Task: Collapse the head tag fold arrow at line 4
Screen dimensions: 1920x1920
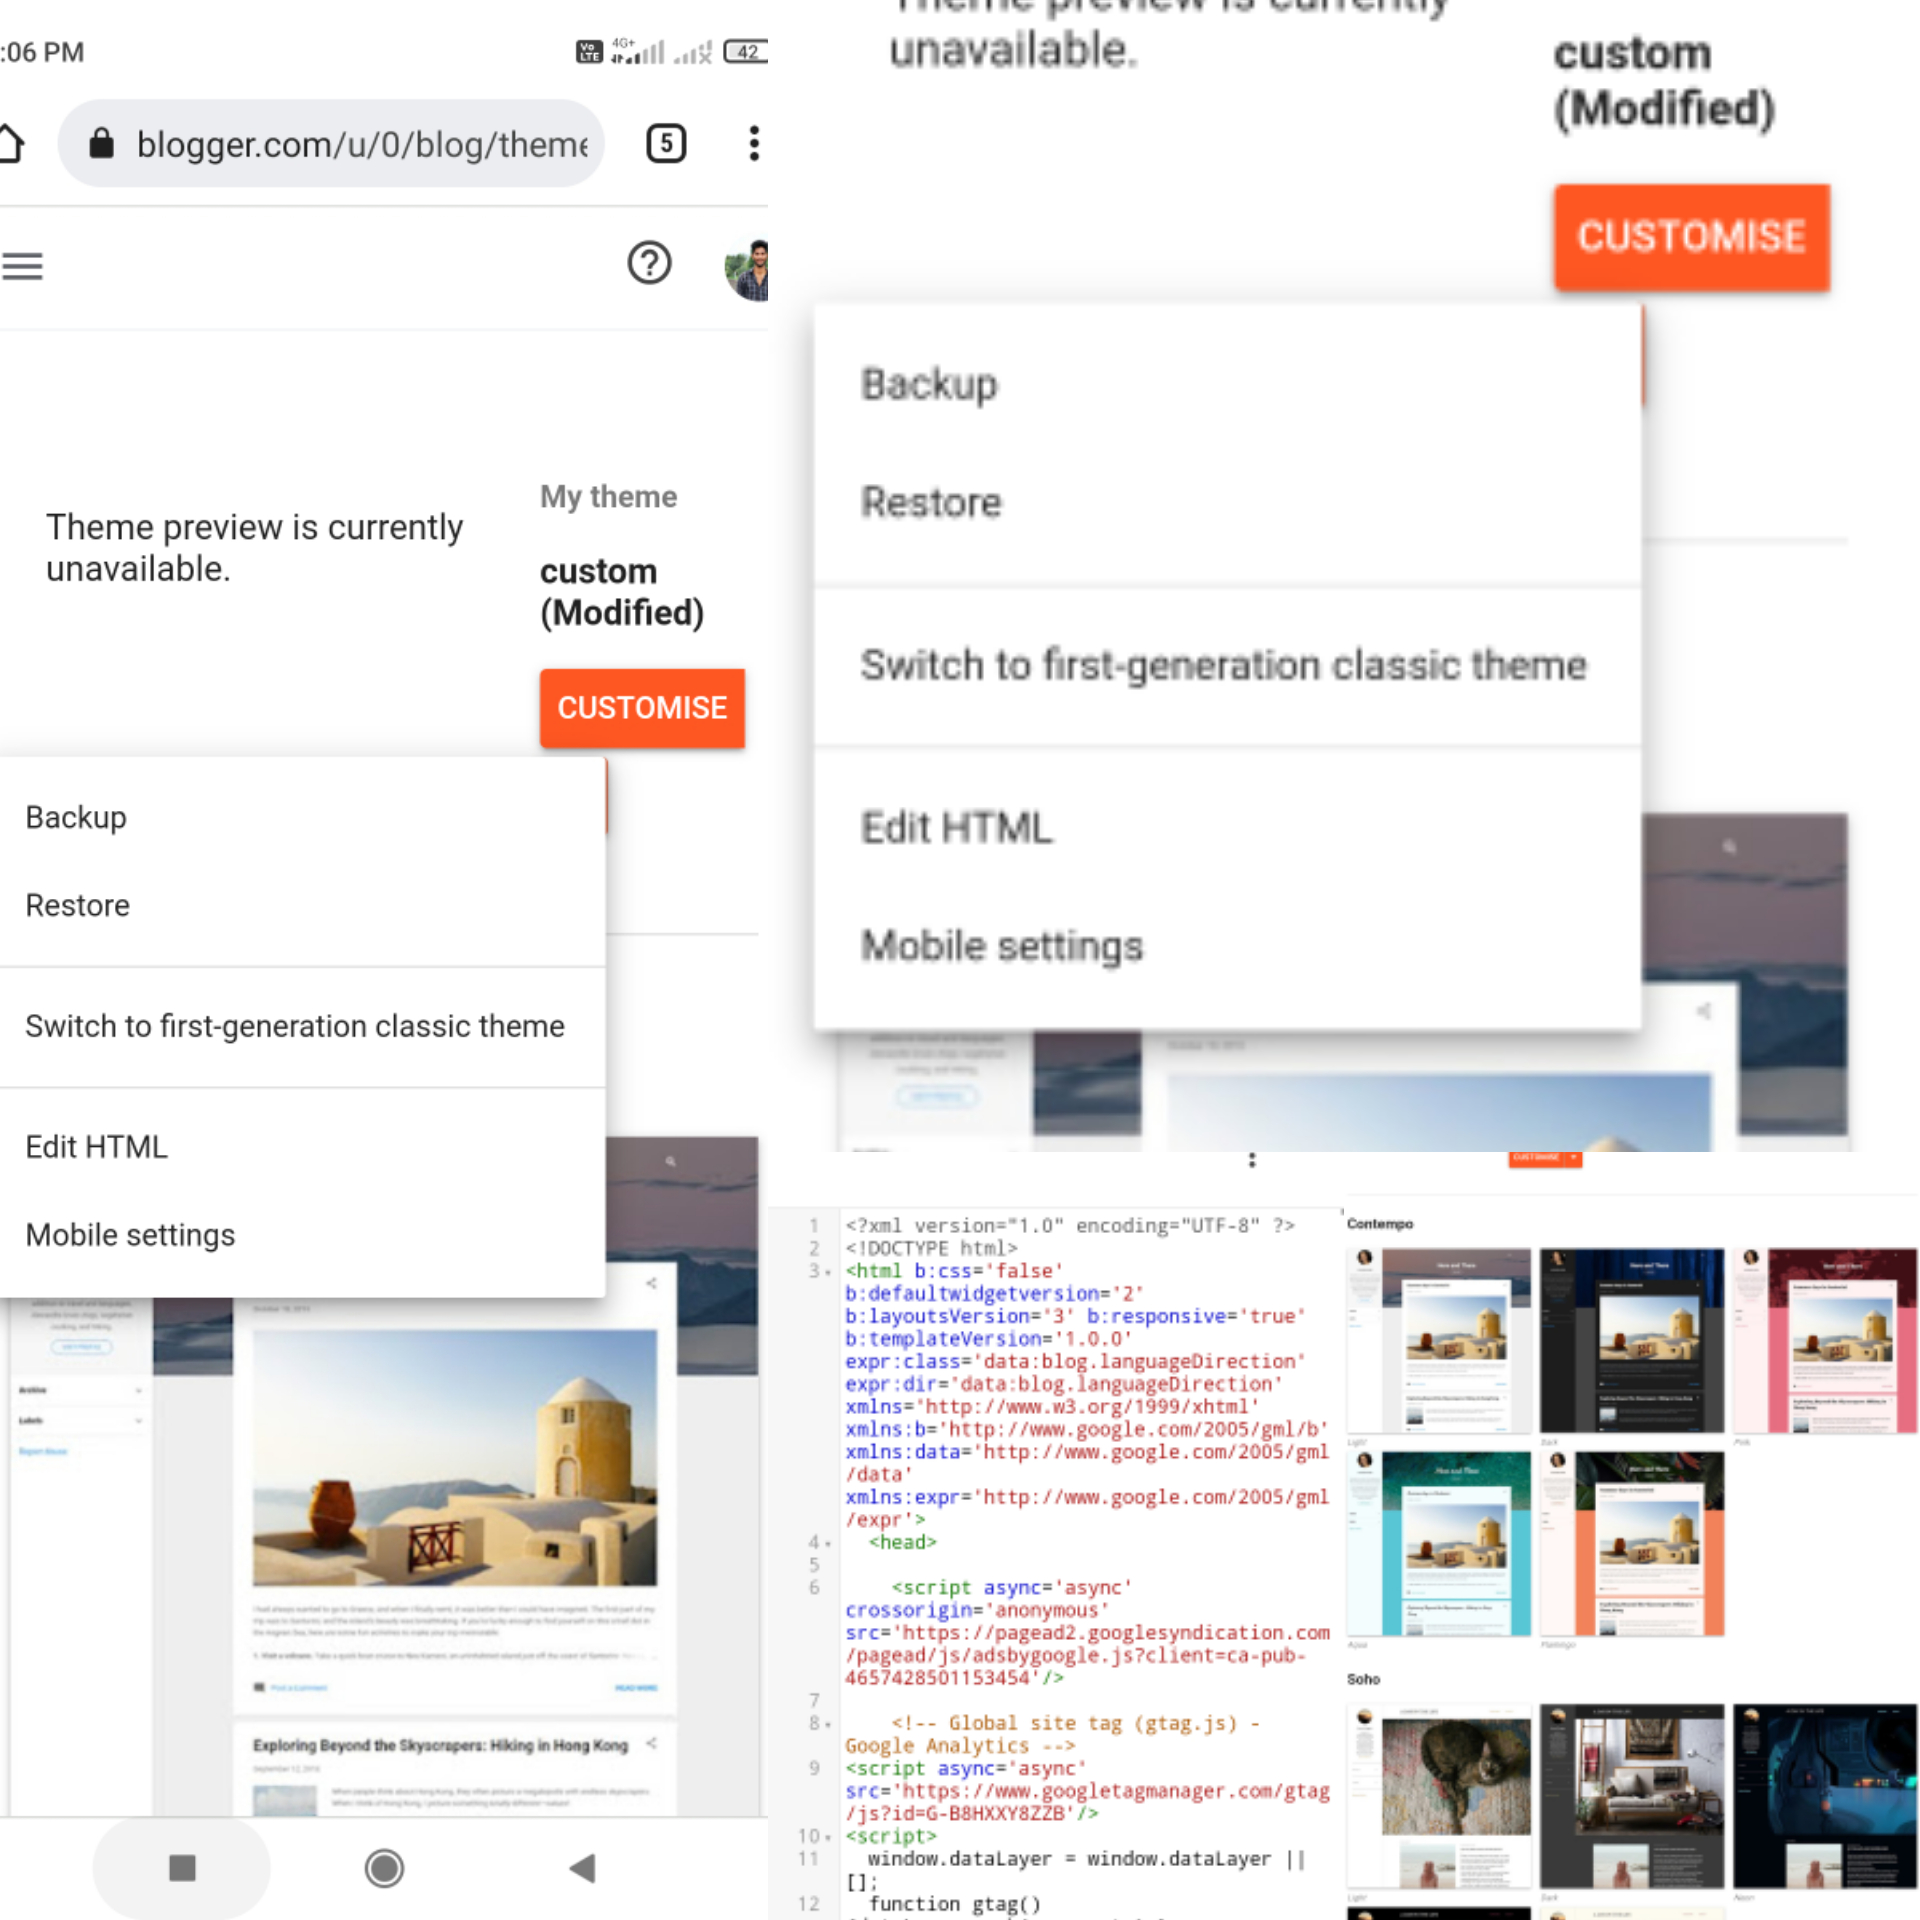Action: coord(828,1543)
